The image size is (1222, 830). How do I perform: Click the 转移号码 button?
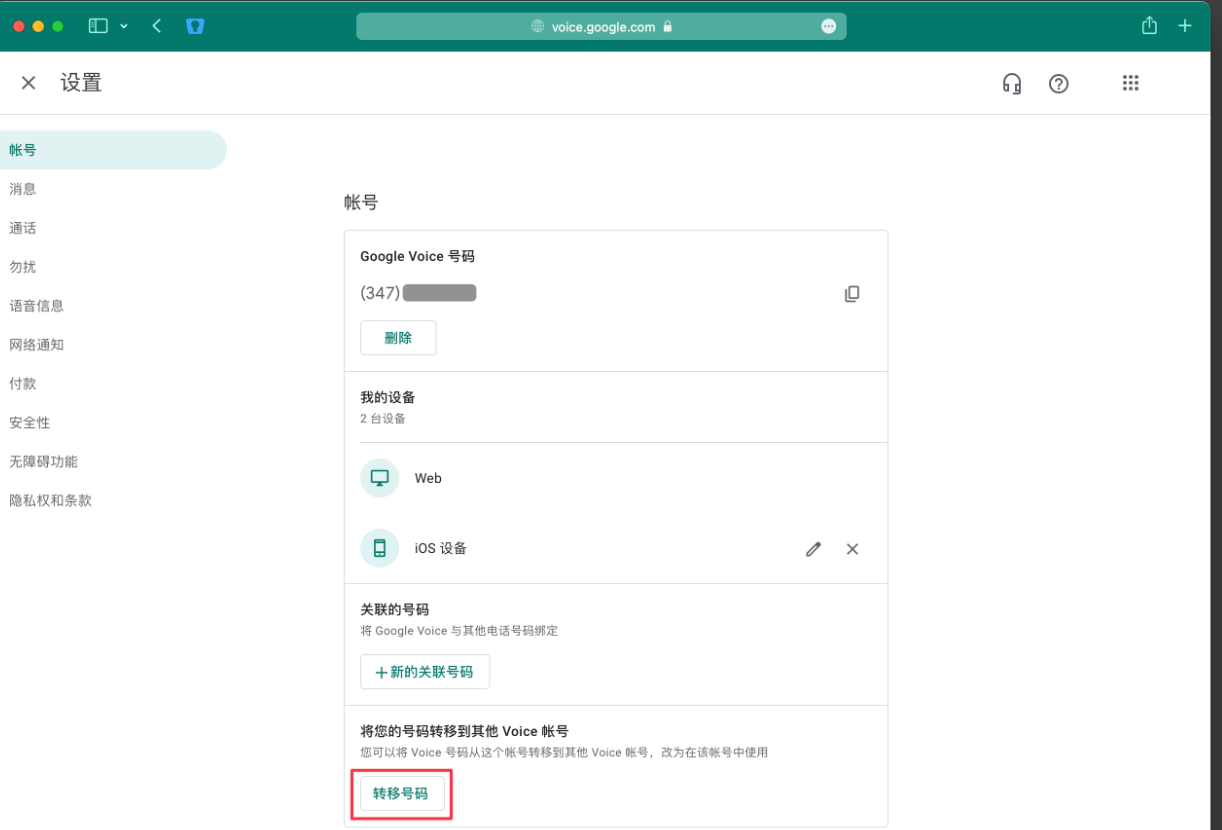click(x=401, y=793)
